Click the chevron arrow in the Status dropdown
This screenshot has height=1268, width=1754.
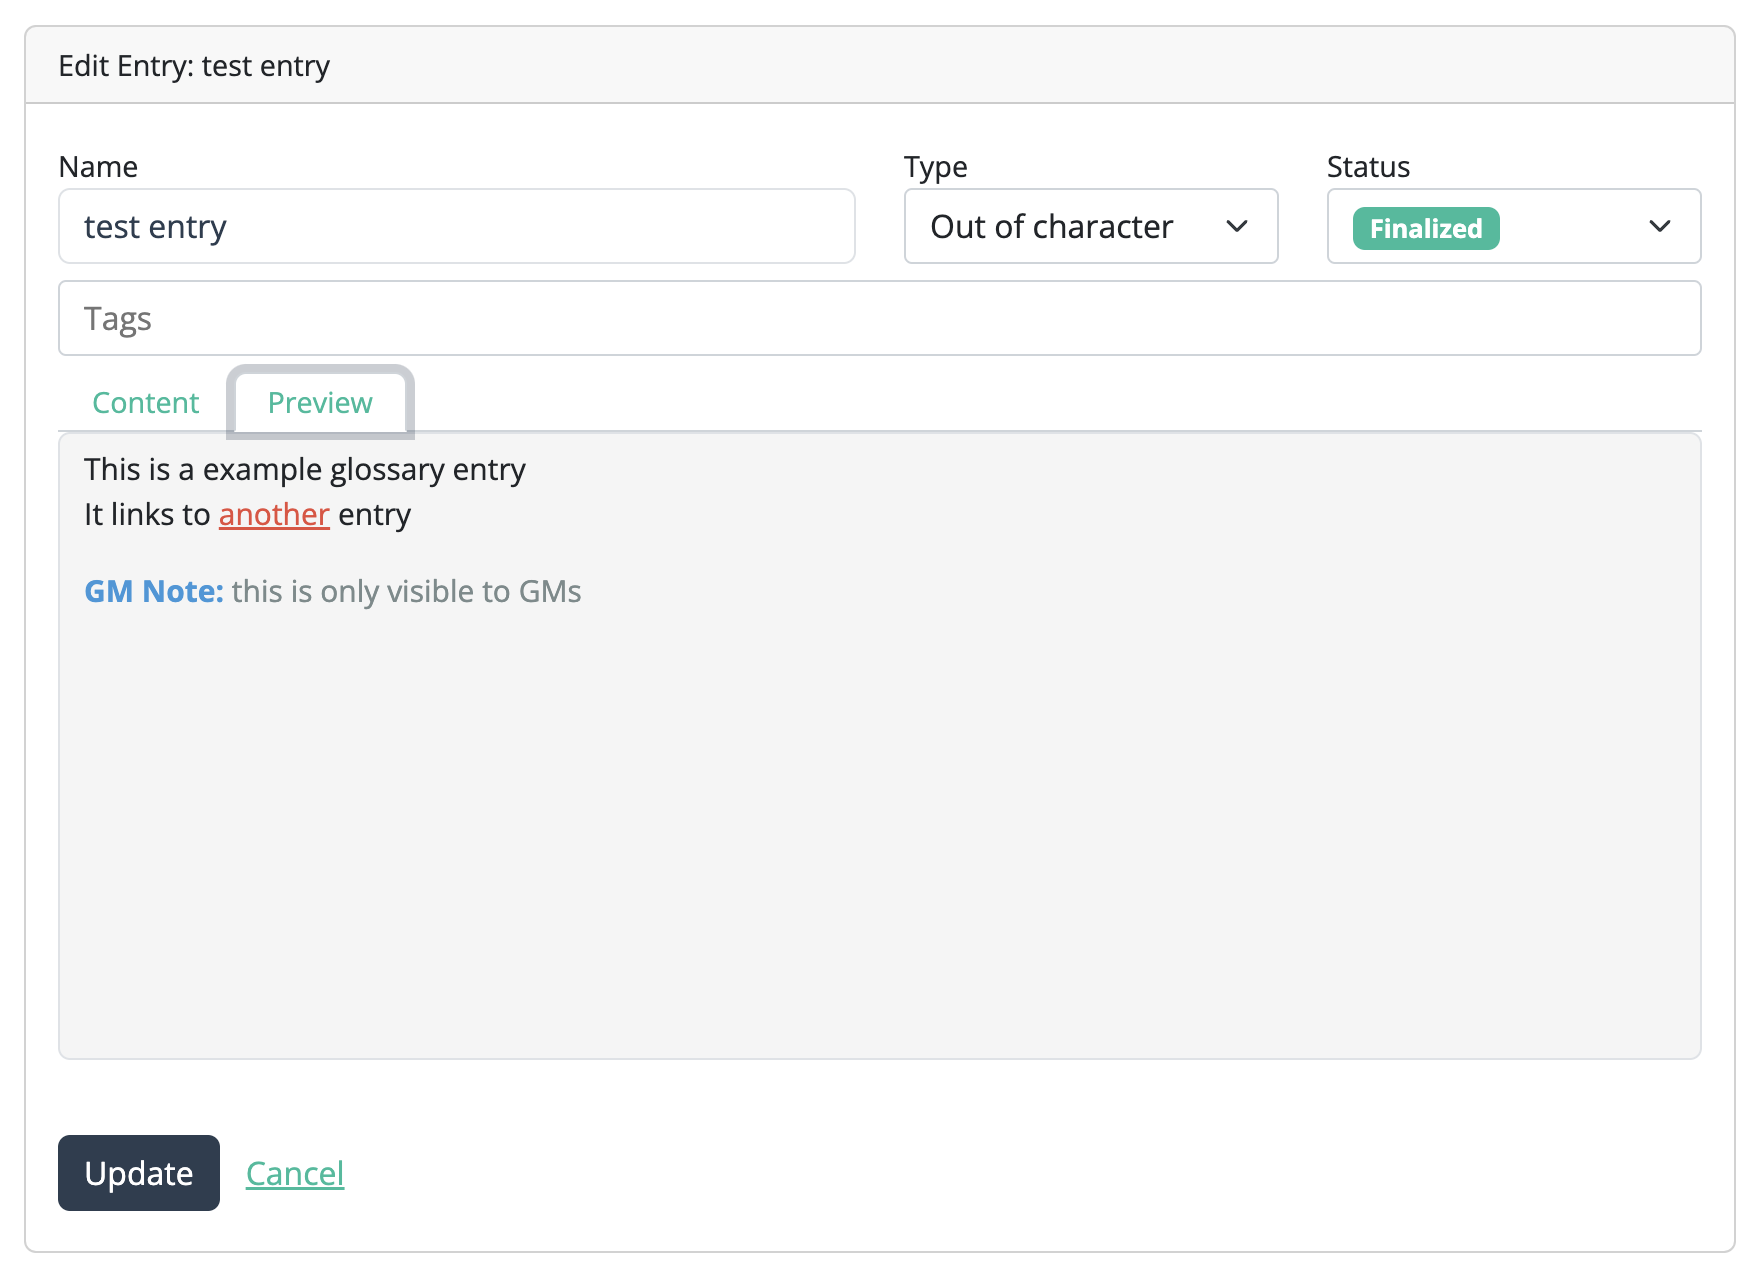pos(1659,227)
